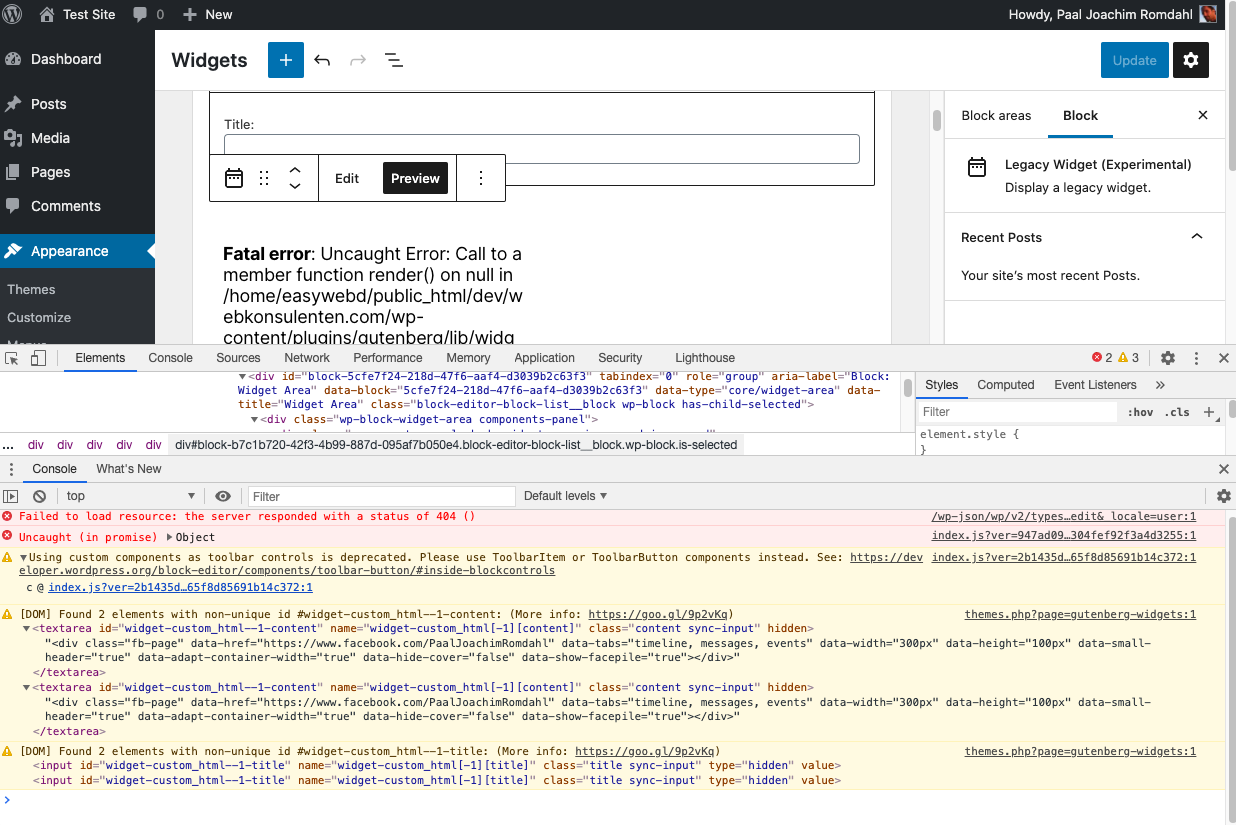The width and height of the screenshot is (1236, 825).
Task: Open the document overview list view icon
Action: pyautogui.click(x=394, y=60)
